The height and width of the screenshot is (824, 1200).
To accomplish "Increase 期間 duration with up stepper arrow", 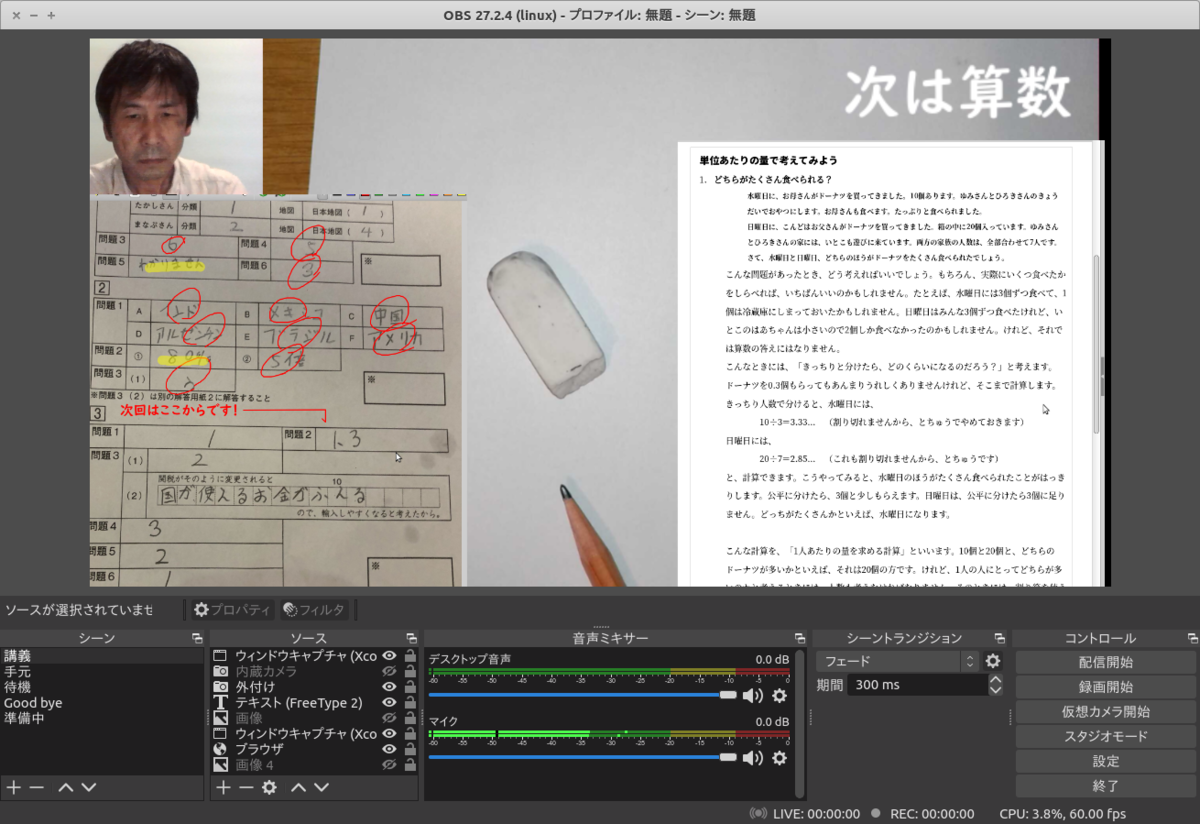I will [995, 680].
